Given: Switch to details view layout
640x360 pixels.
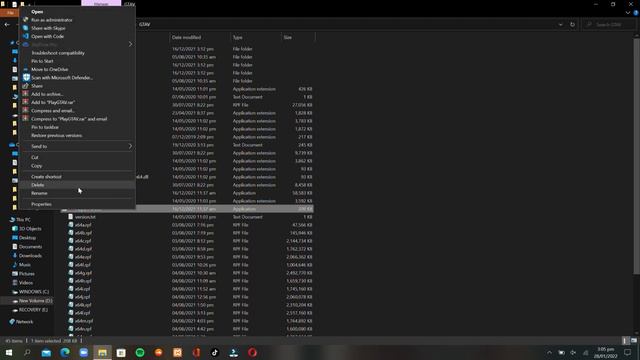Looking at the screenshot, I should [x=625, y=340].
